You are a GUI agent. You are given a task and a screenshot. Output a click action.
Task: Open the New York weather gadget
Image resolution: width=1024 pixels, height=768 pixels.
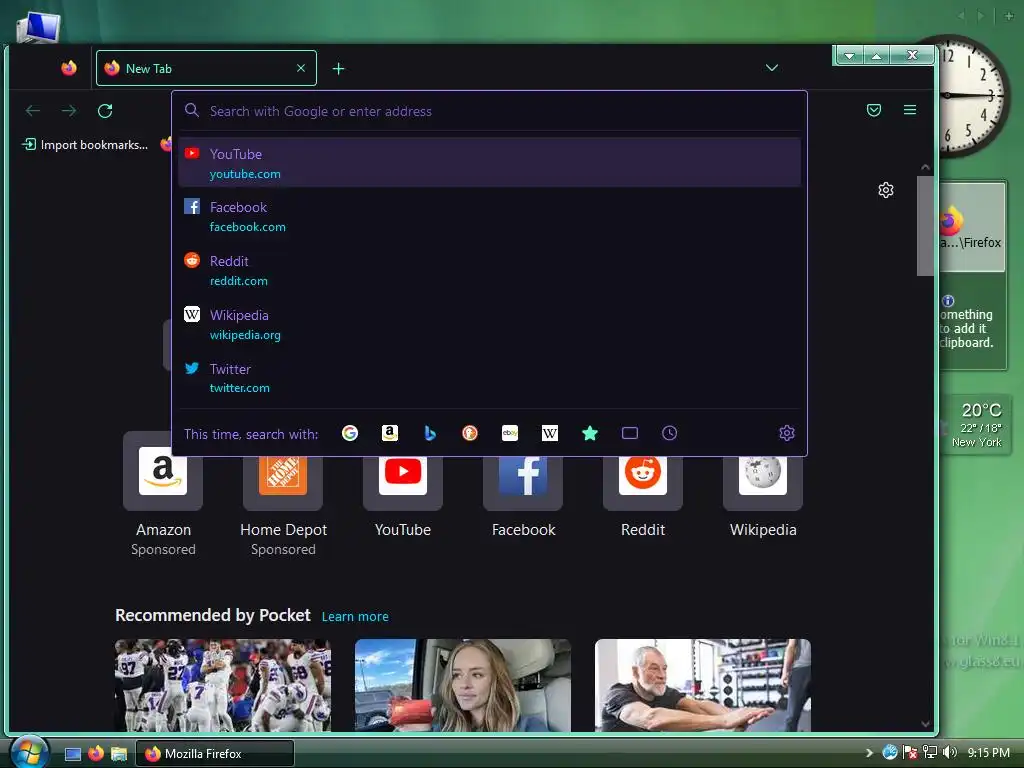pos(976,424)
